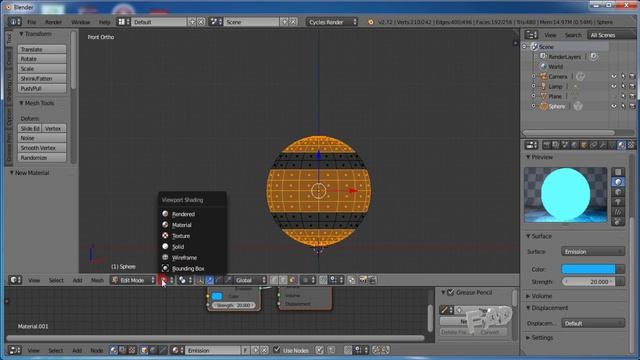Toggle the 3D manipulator widget icon
640x360 pixels.
200,280
